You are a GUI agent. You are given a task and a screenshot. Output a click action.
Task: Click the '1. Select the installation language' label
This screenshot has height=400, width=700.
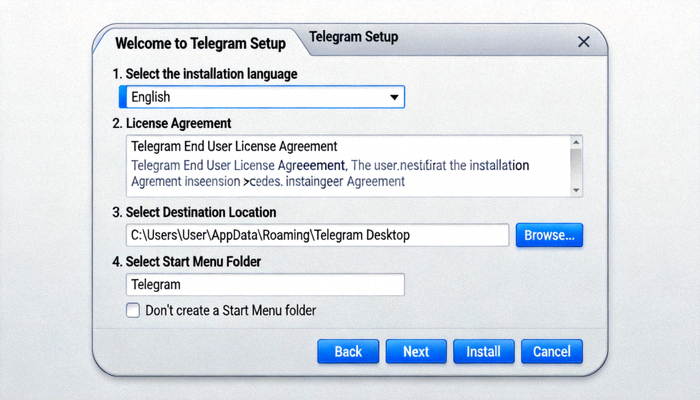click(204, 74)
